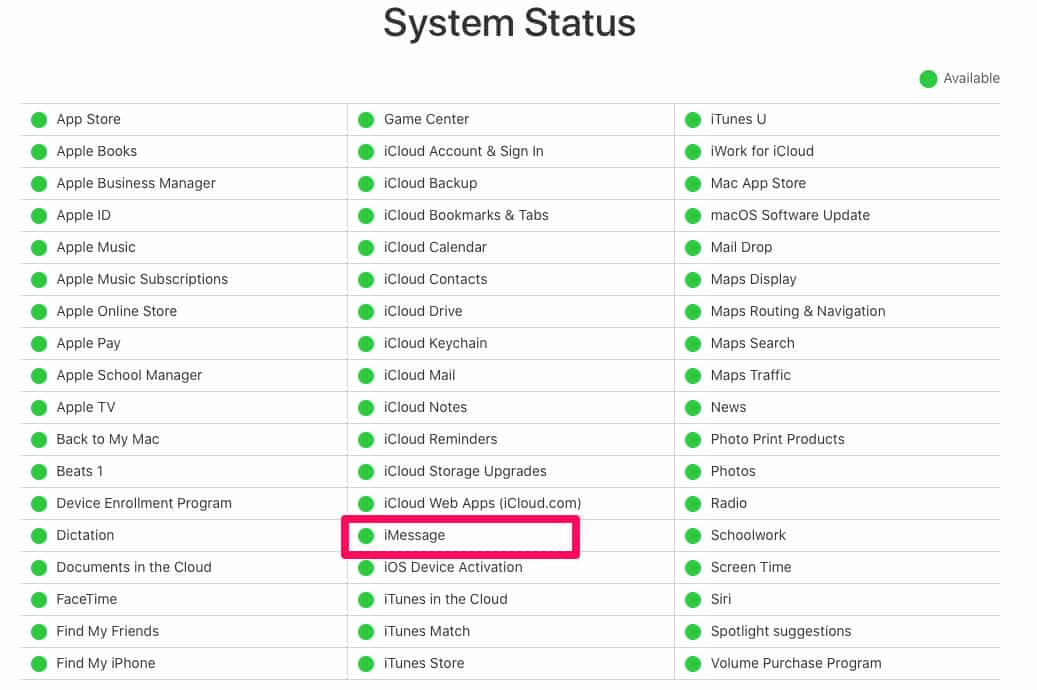Viewport: 1037px width, 690px height.
Task: Select the Volume Purchase Program entry
Action: (795, 664)
